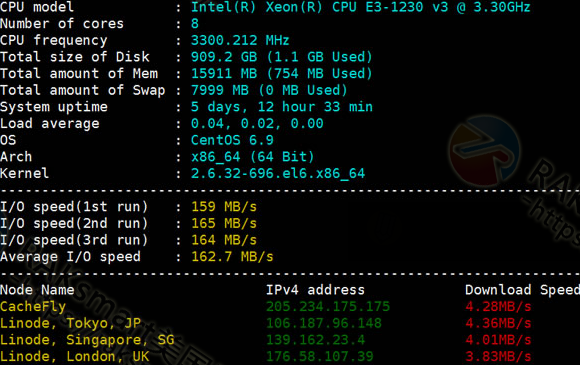The image size is (580, 365).
Task: Click the 'Load average' label
Action: tap(50, 124)
